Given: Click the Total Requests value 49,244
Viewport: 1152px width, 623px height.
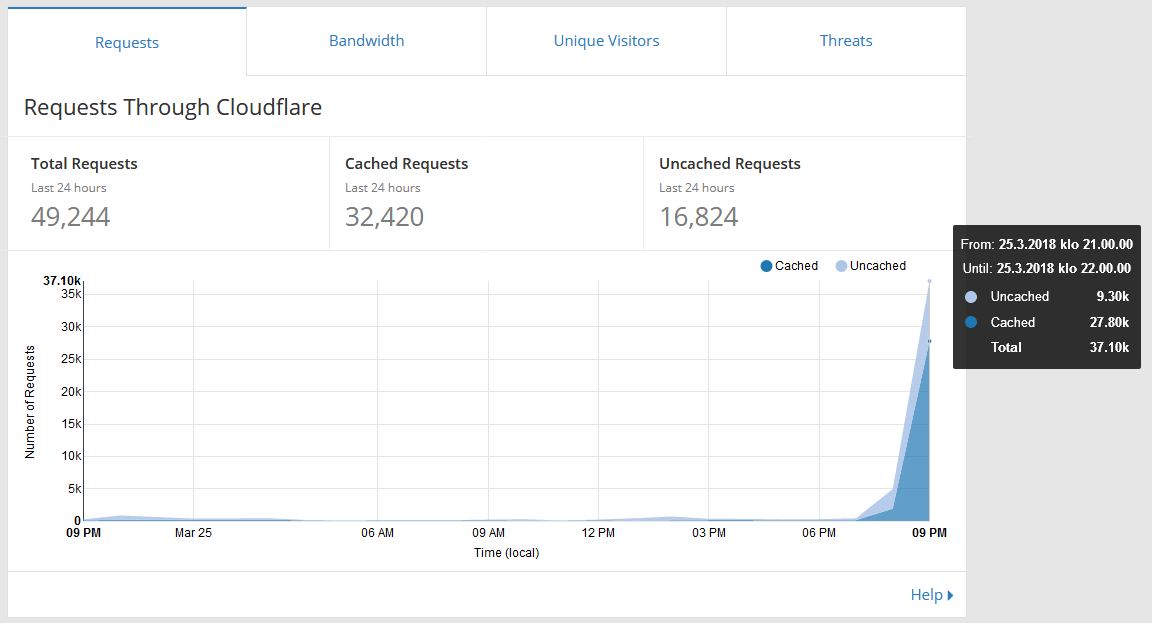Looking at the screenshot, I should click(71, 217).
